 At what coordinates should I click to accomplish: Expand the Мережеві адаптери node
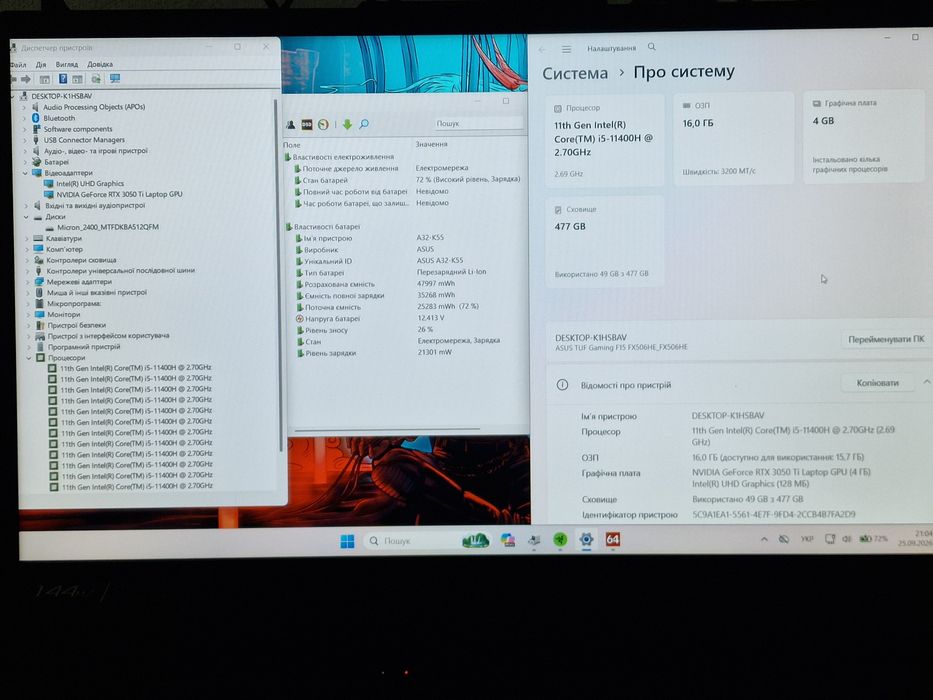(x=27, y=282)
